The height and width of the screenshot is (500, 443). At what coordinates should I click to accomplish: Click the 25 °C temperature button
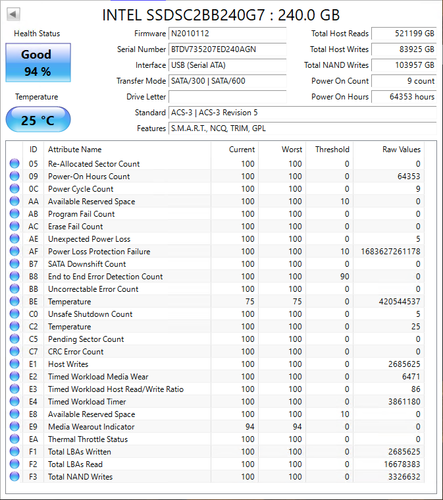38,120
